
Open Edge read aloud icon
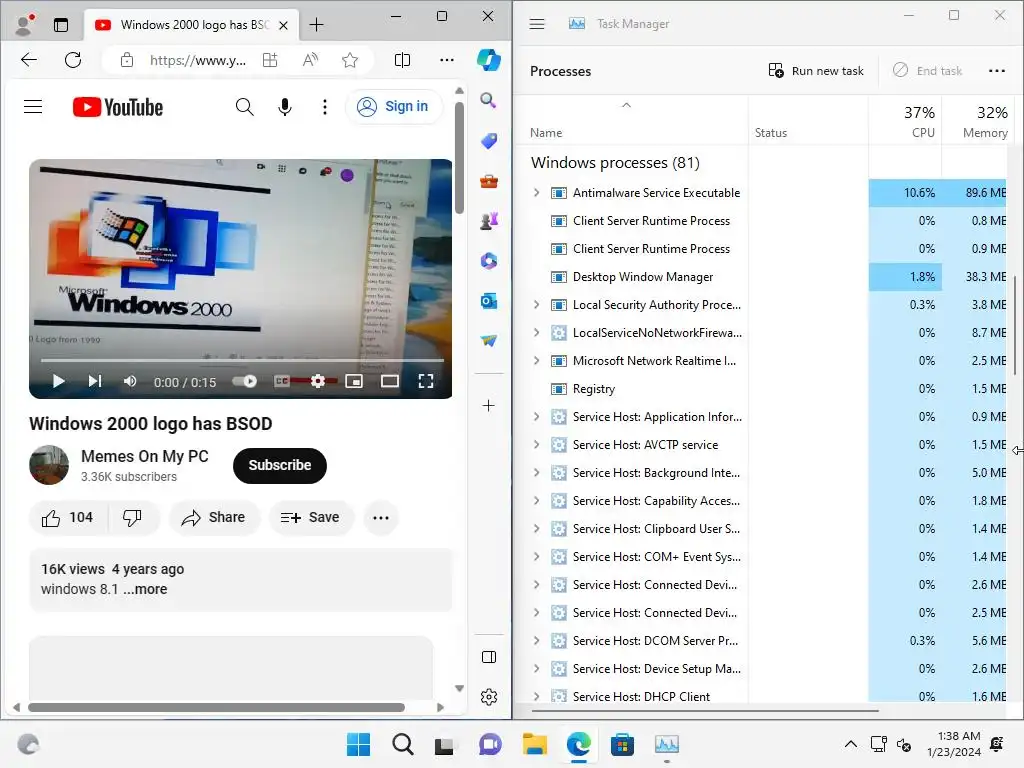pos(310,60)
